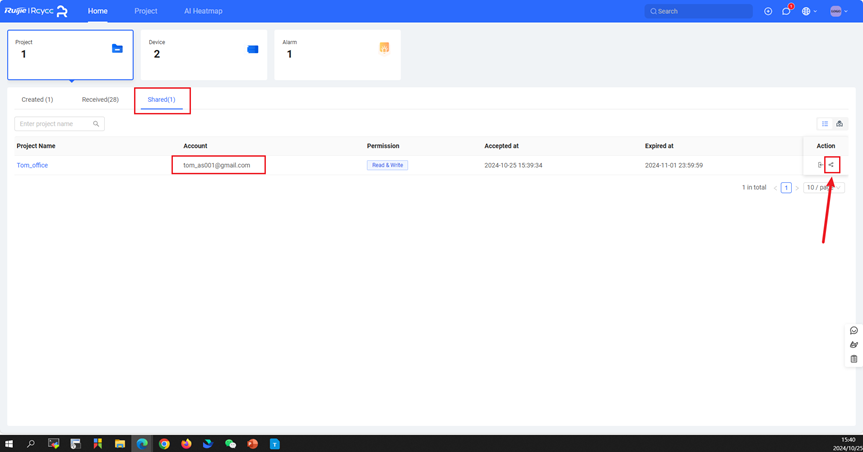Open the Tom_office project link
Viewport: 863px width, 452px height.
click(32, 165)
